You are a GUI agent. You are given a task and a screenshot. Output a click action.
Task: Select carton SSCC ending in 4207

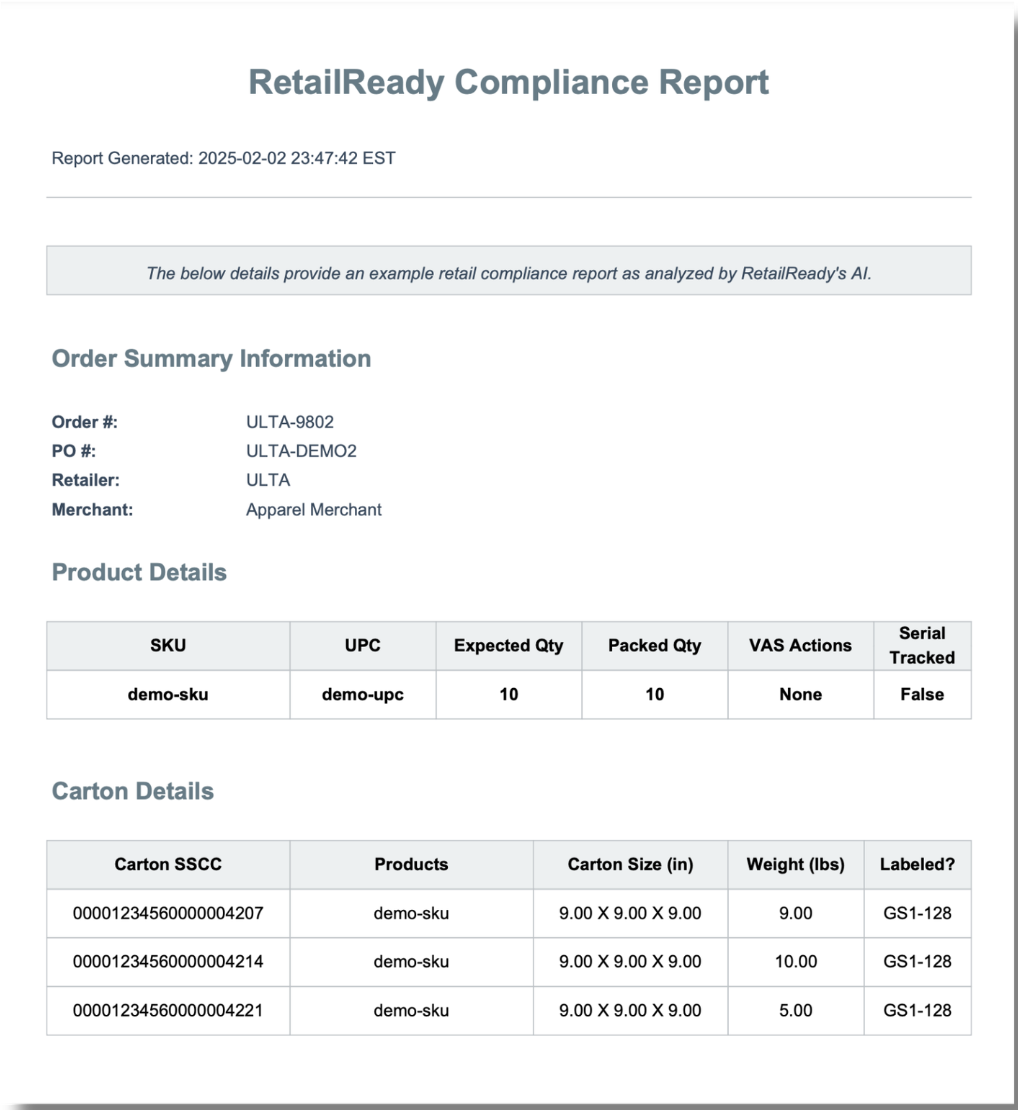[x=168, y=913]
